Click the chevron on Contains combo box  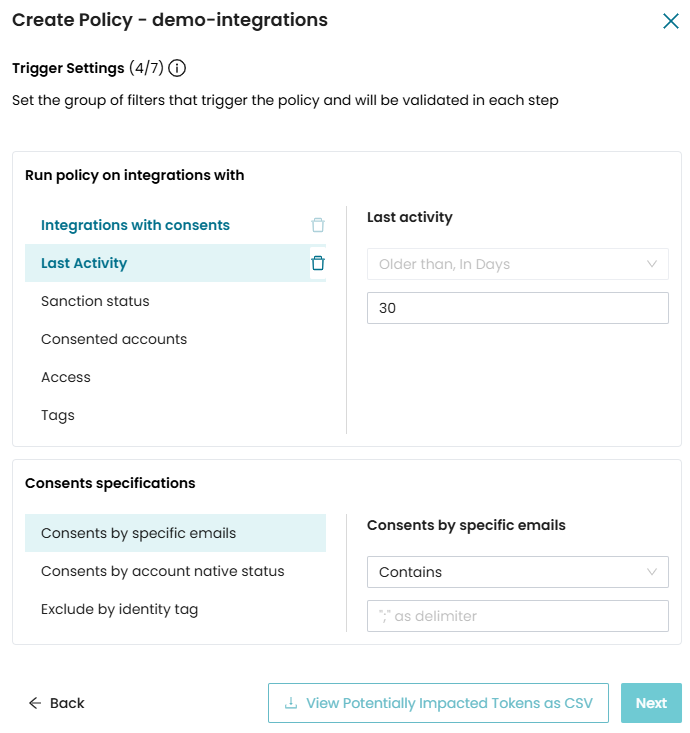pyautogui.click(x=652, y=572)
